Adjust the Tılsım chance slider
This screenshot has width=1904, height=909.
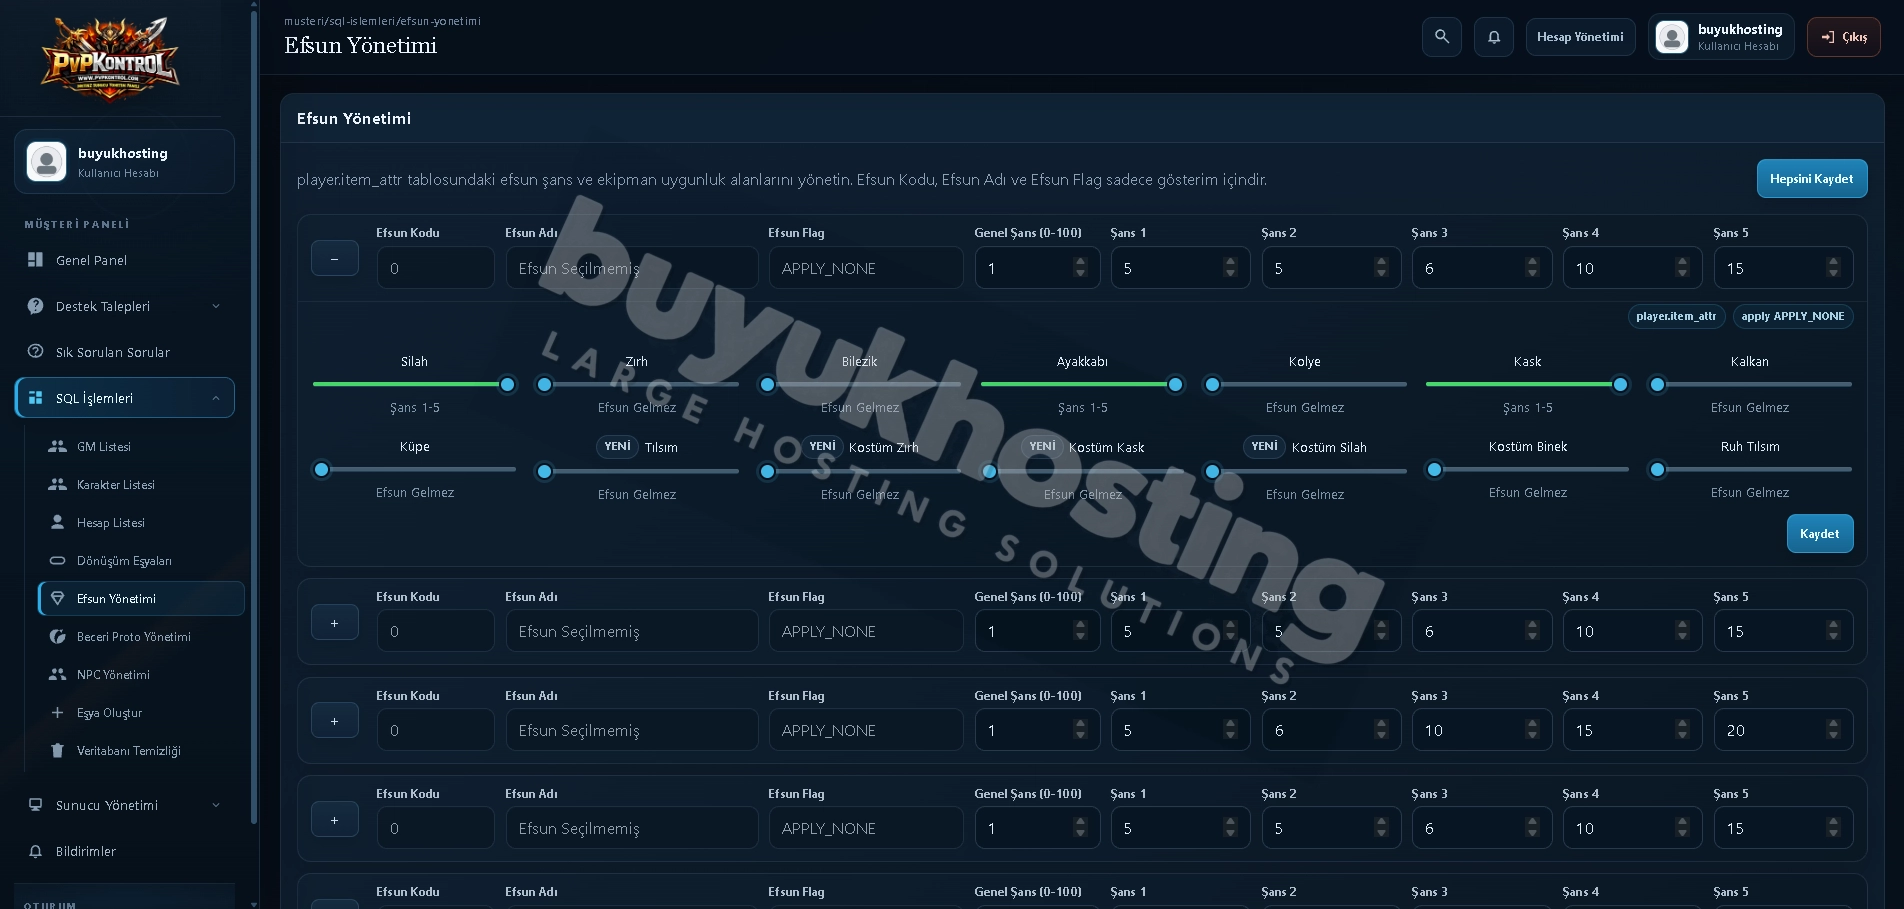pos(637,471)
